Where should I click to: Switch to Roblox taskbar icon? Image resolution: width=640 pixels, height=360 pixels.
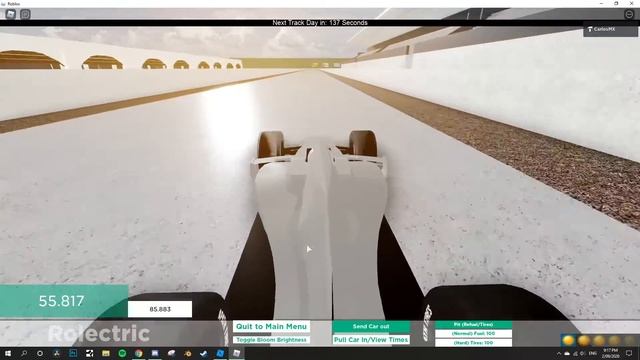(237, 353)
